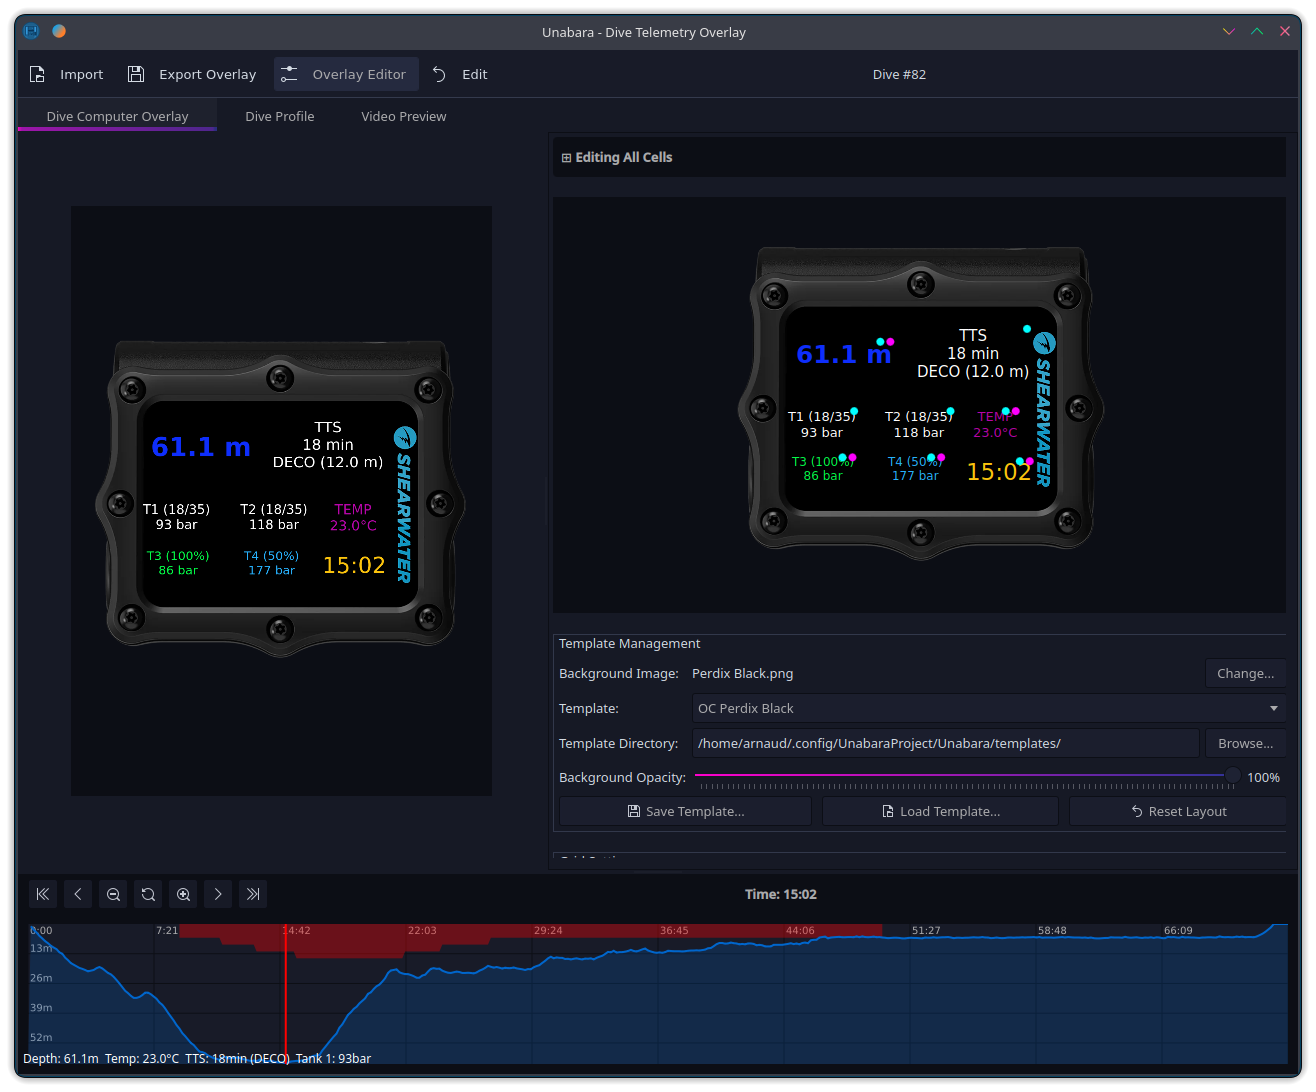Click the Save Template... button
Viewport: 1316px width, 1092px height.
coord(685,811)
